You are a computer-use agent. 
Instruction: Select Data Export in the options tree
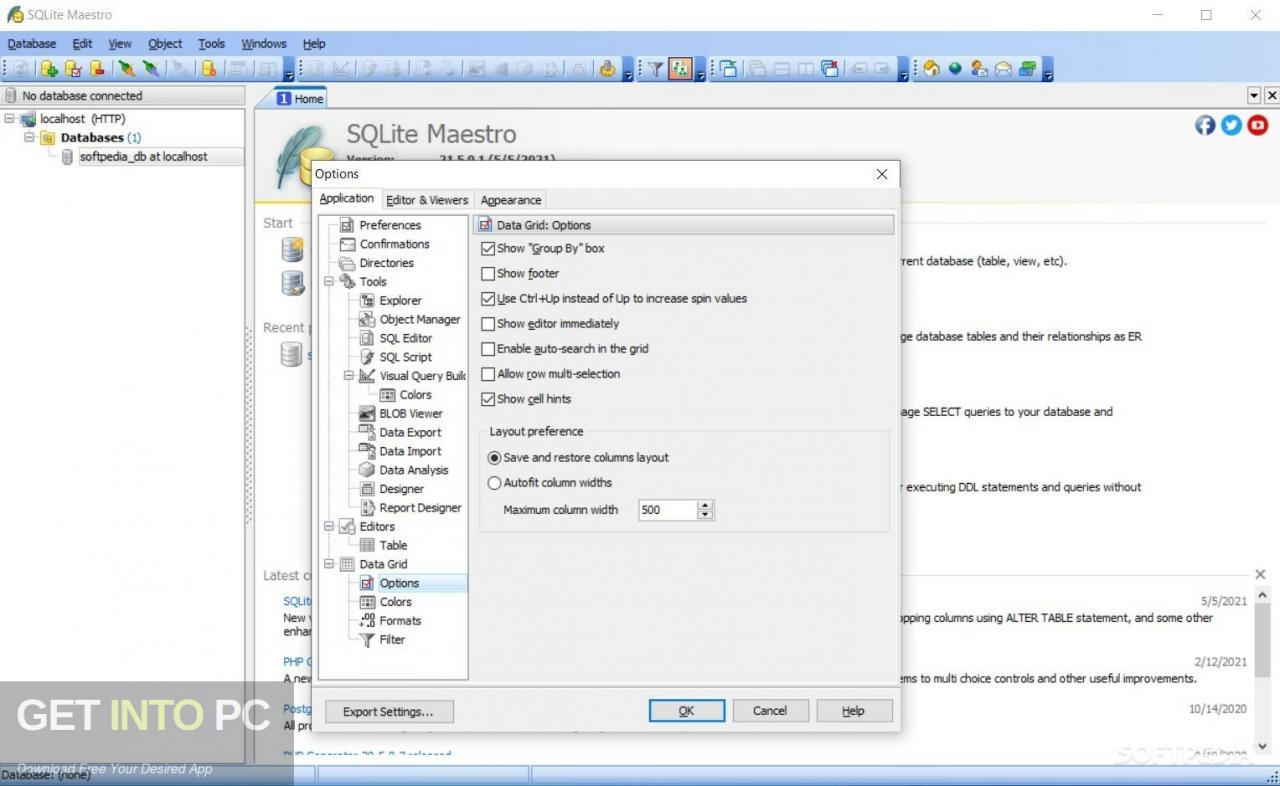coord(410,432)
